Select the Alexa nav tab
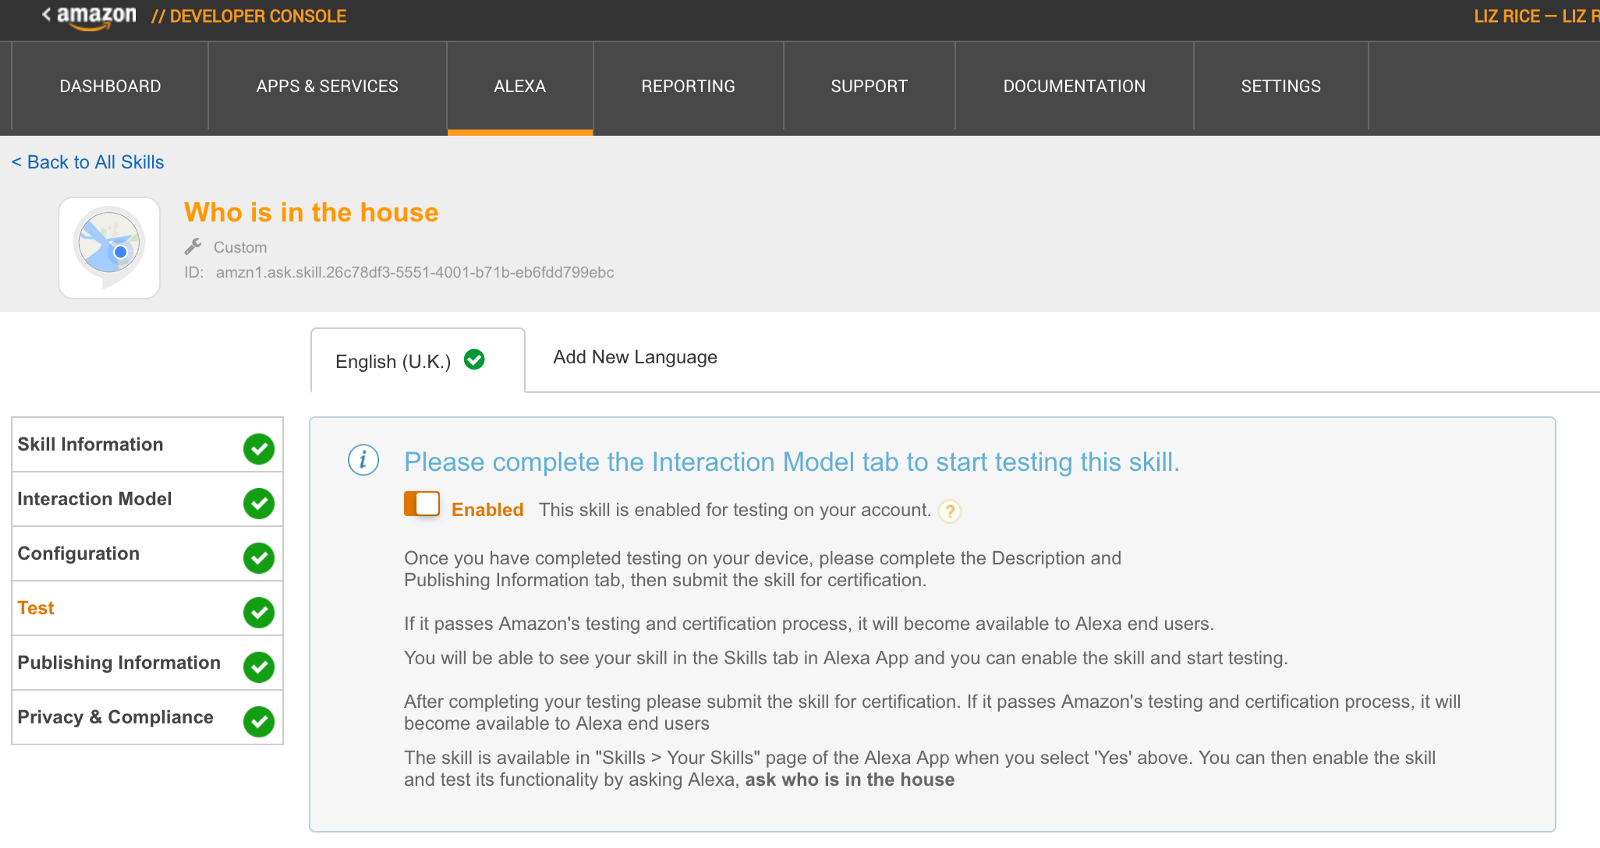The height and width of the screenshot is (848, 1600). tap(520, 86)
